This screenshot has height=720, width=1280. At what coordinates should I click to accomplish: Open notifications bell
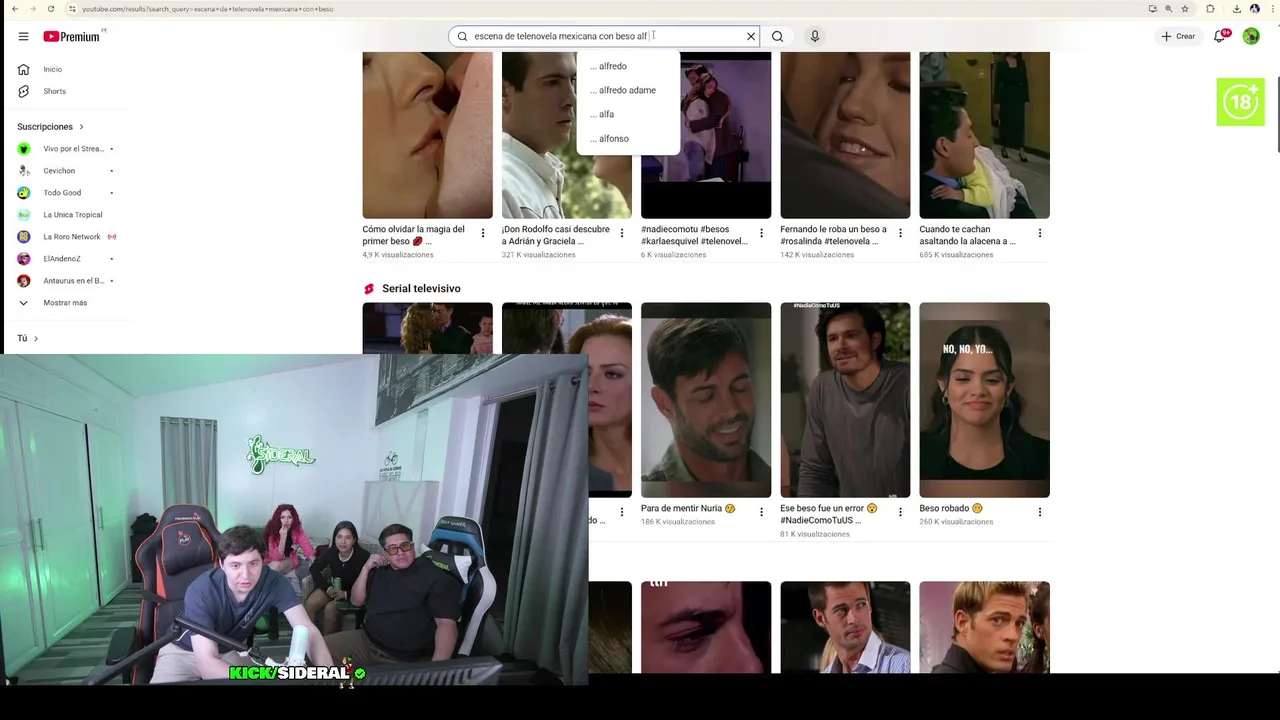(x=1220, y=36)
